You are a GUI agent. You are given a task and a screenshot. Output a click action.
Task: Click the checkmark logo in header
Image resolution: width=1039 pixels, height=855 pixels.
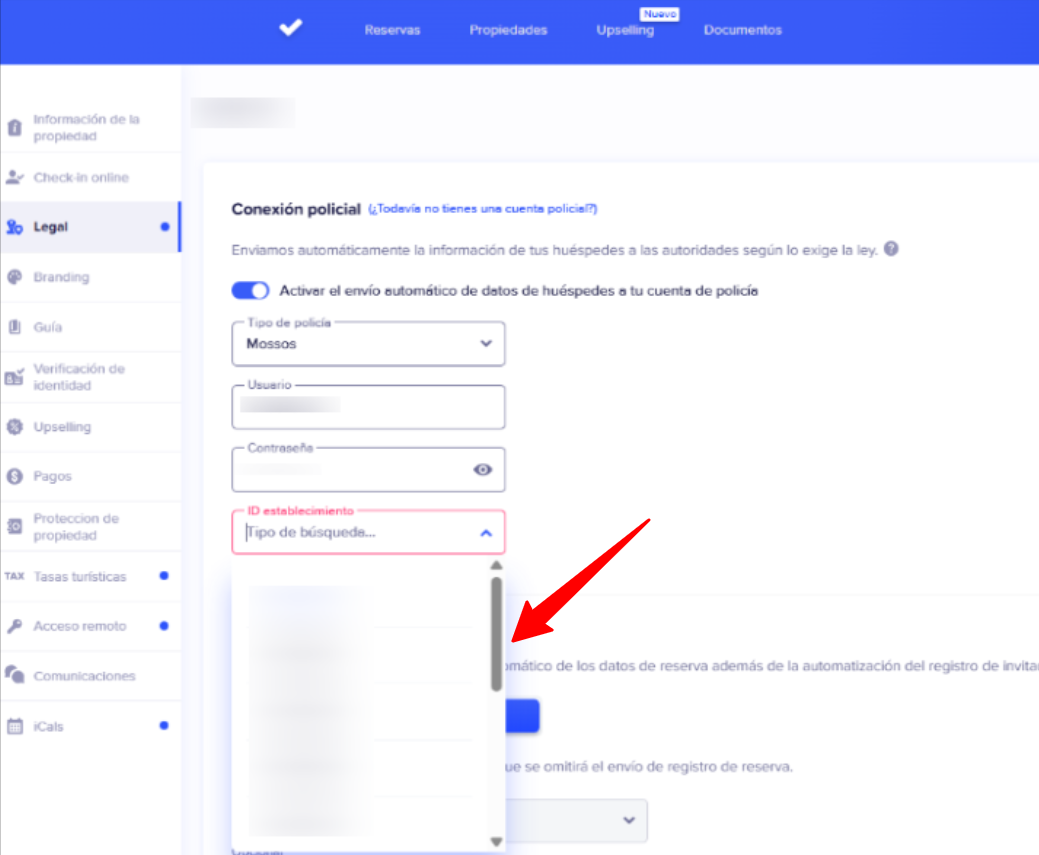290,29
